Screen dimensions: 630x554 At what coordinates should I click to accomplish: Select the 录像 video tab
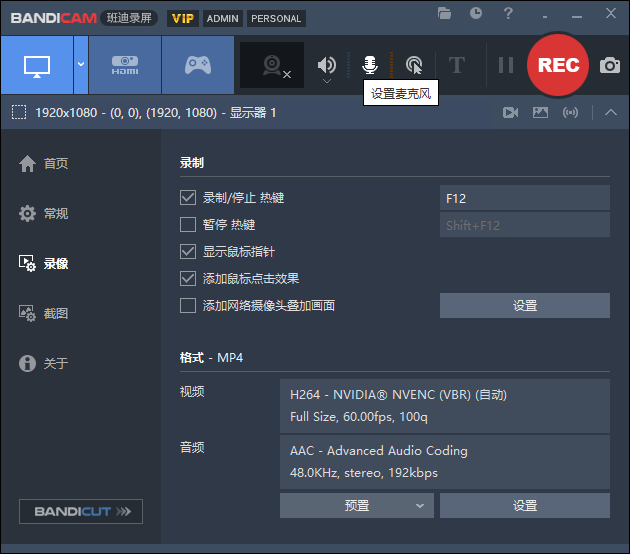click(x=43, y=264)
